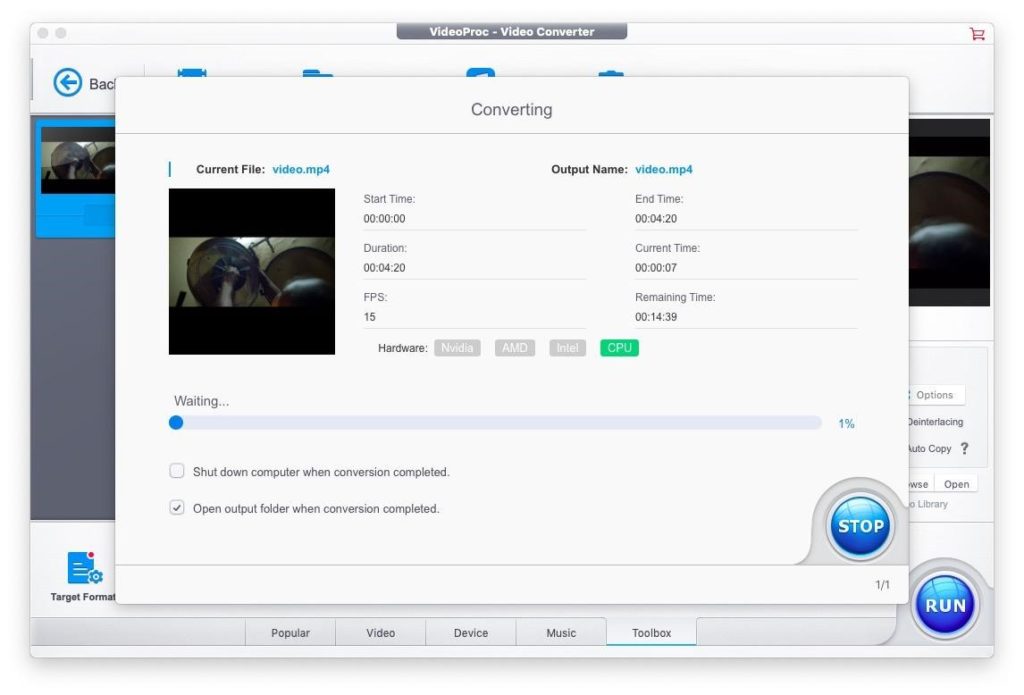Click the Open button for output folder

pos(956,484)
